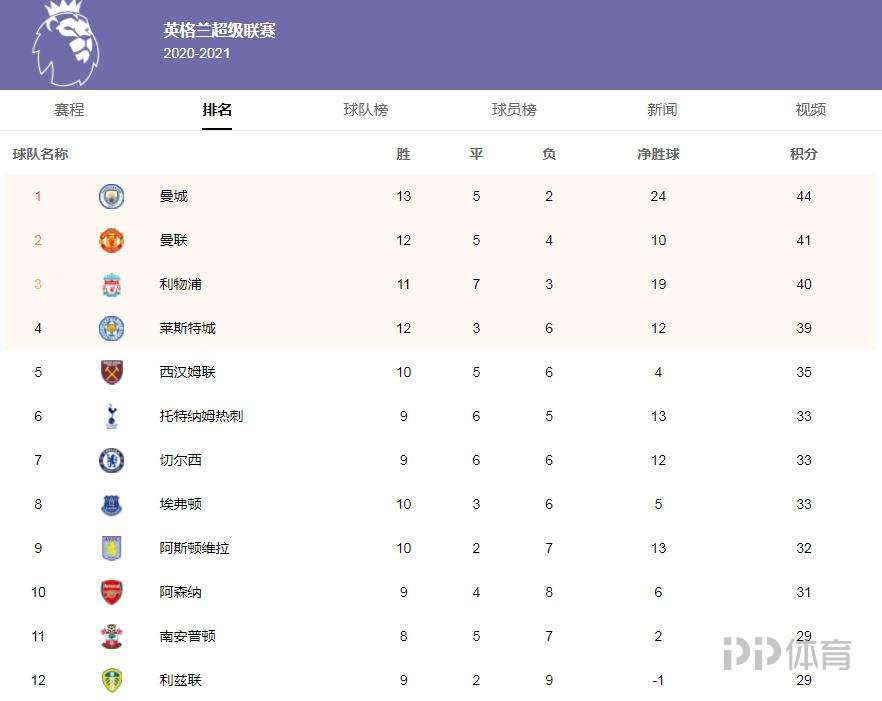
Task: Click the West Ham United badge
Action: (111, 372)
